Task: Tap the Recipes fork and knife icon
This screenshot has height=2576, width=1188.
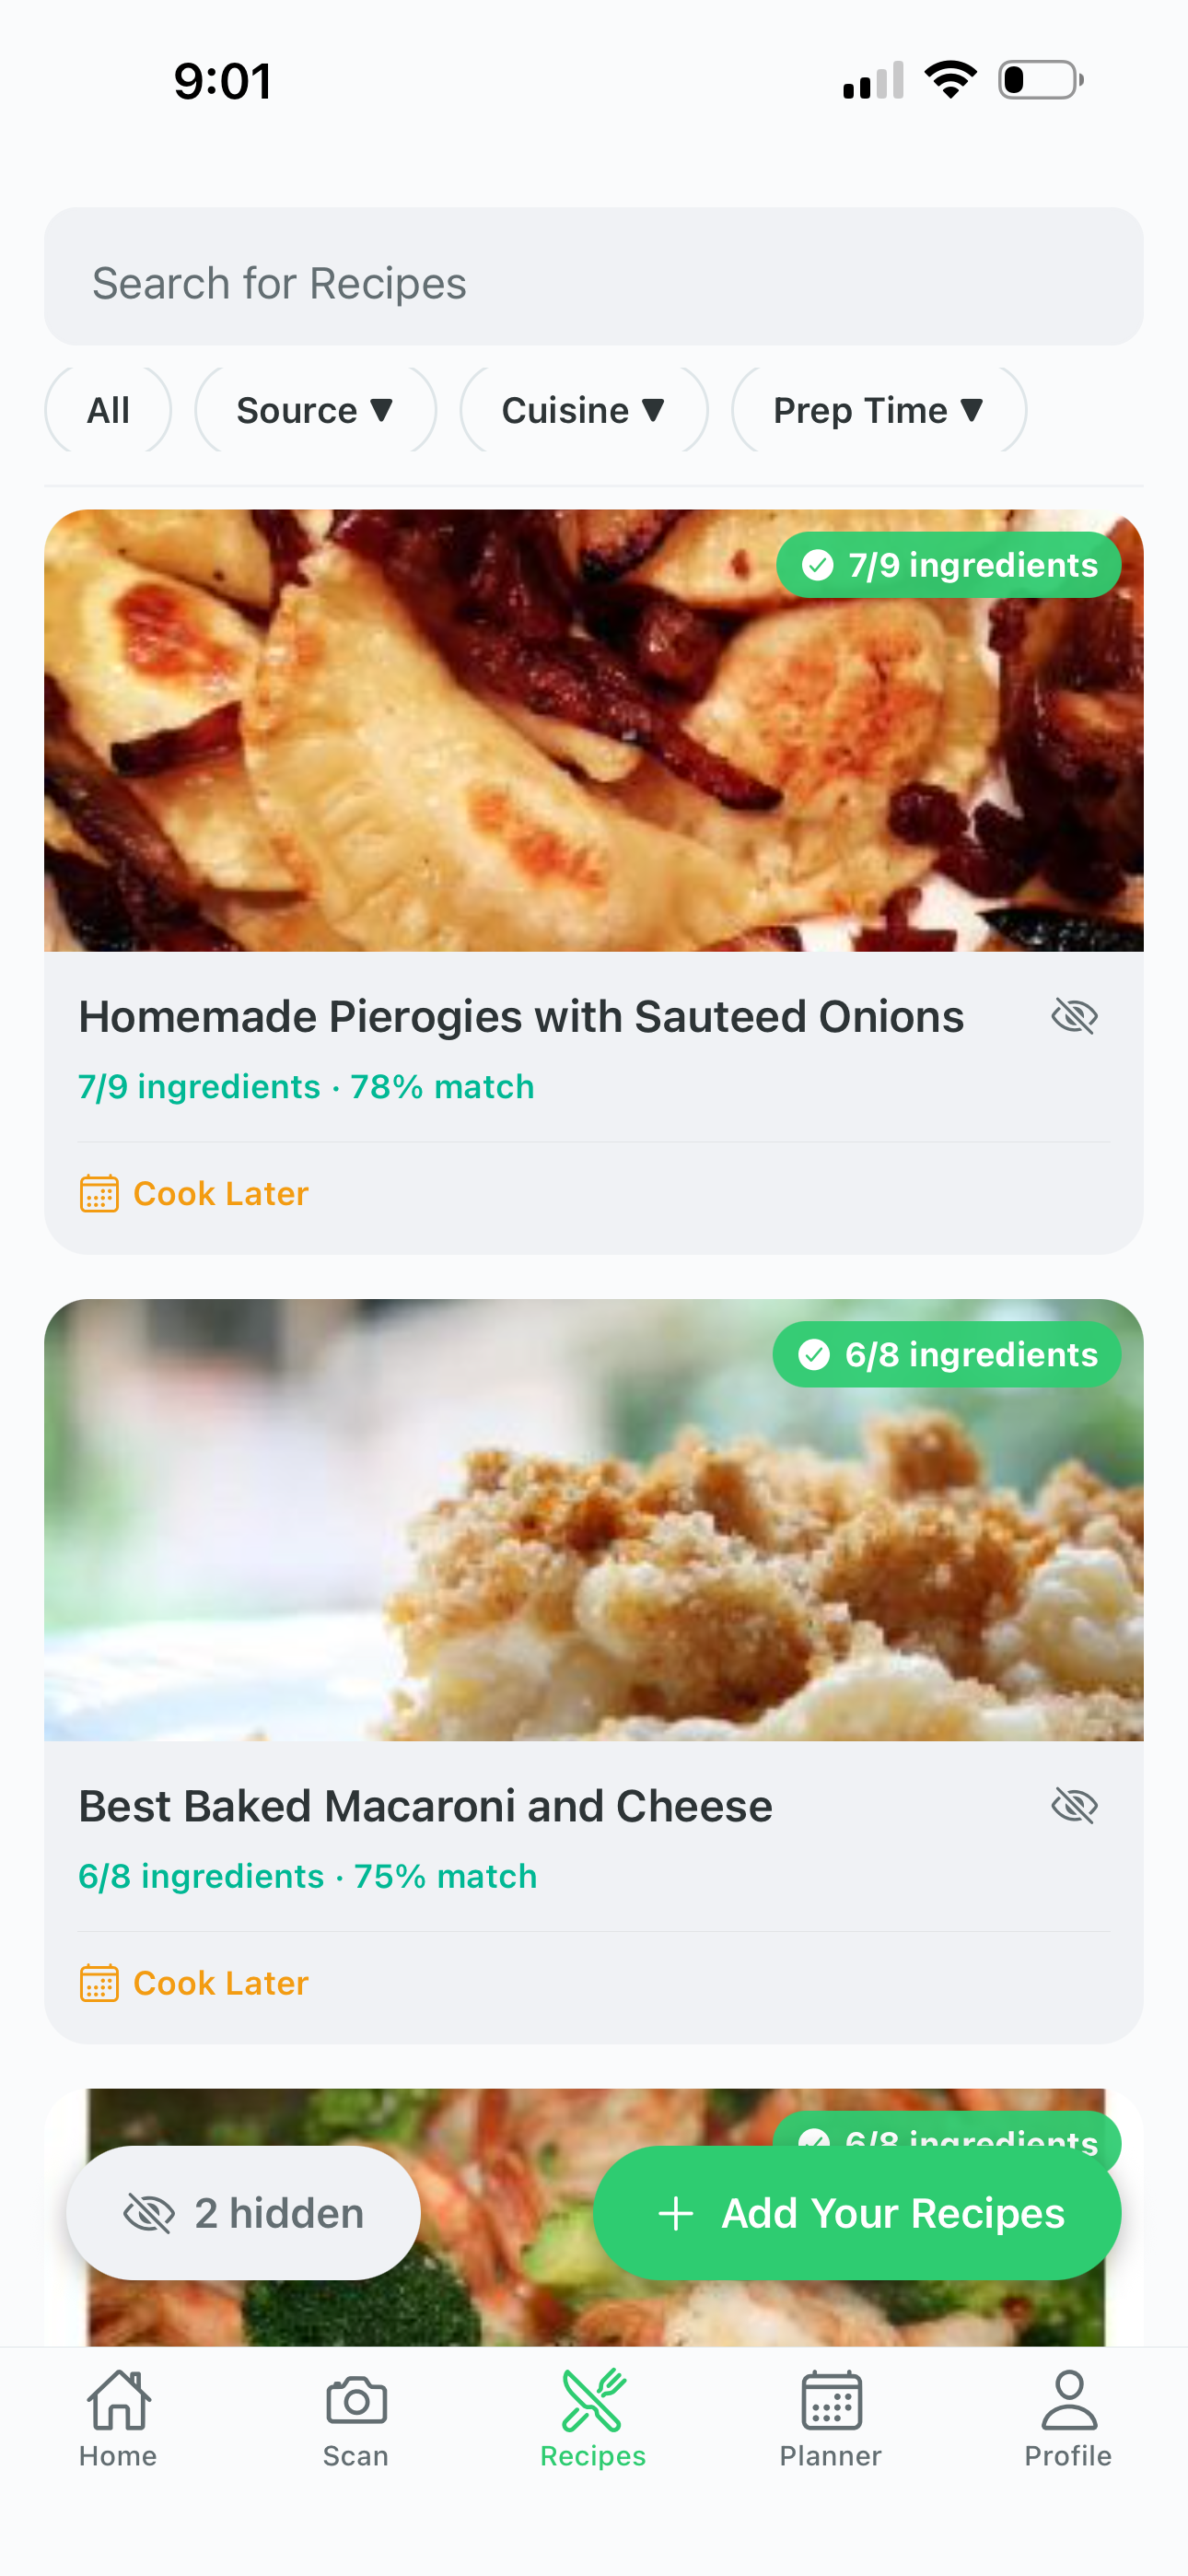Action: 593,2401
